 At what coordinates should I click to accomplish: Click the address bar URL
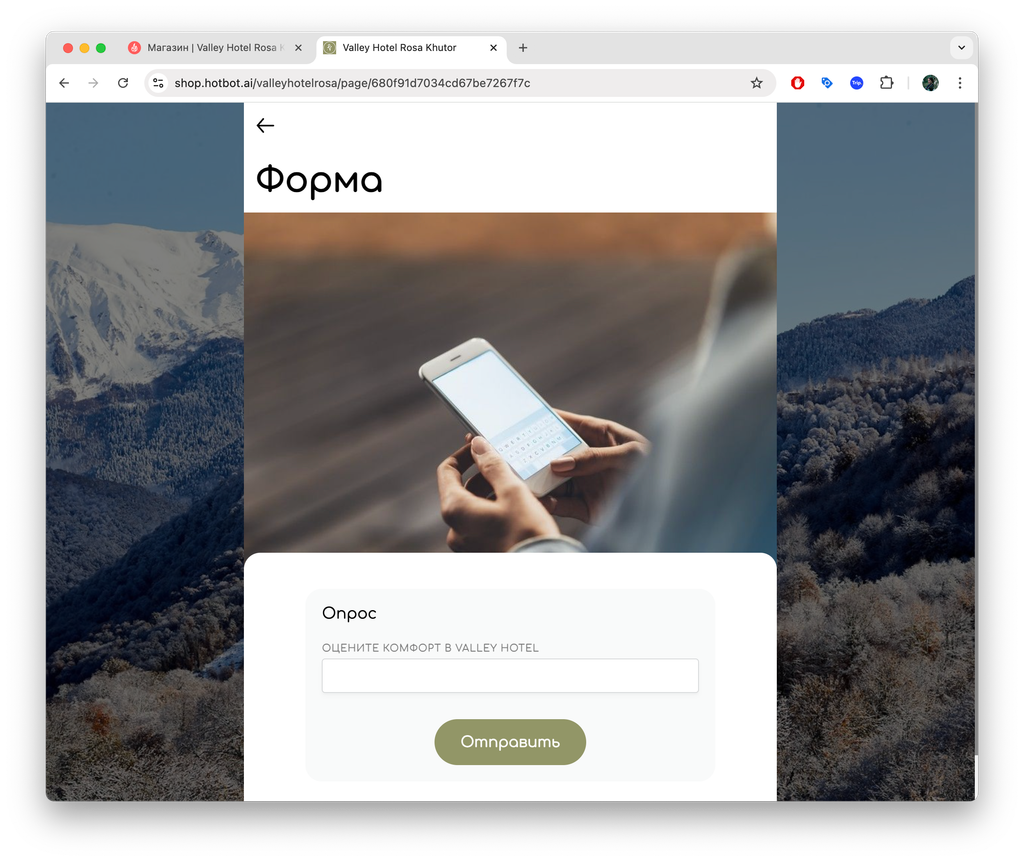[352, 83]
